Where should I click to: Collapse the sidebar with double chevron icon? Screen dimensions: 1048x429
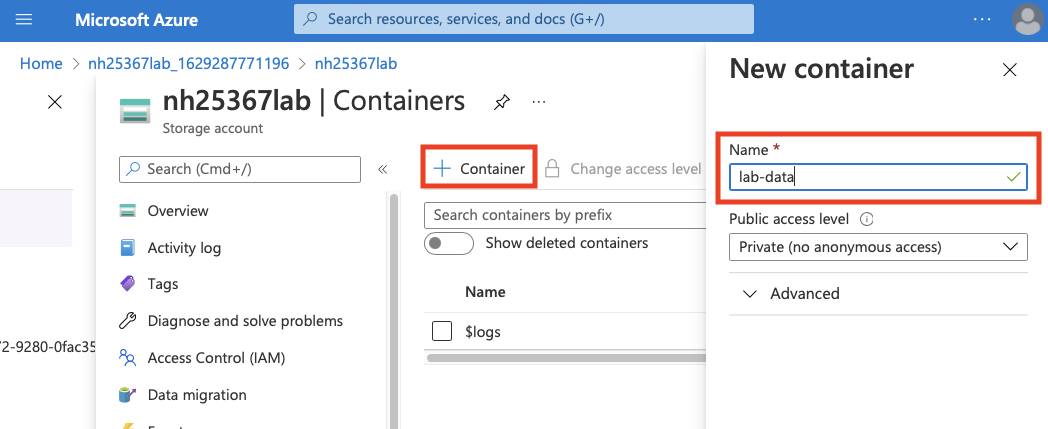pos(382,170)
